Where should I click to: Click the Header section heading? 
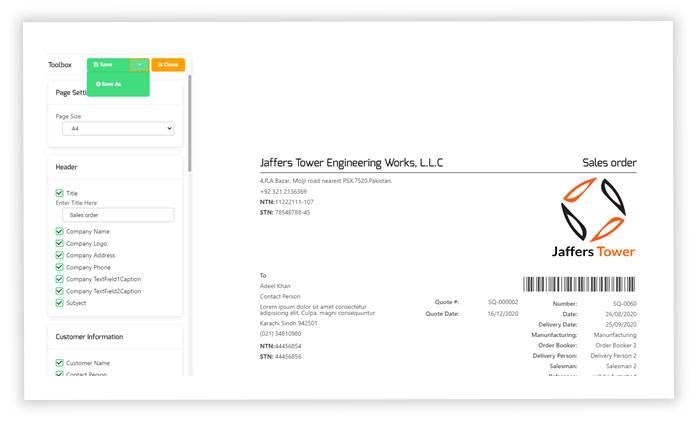66,167
